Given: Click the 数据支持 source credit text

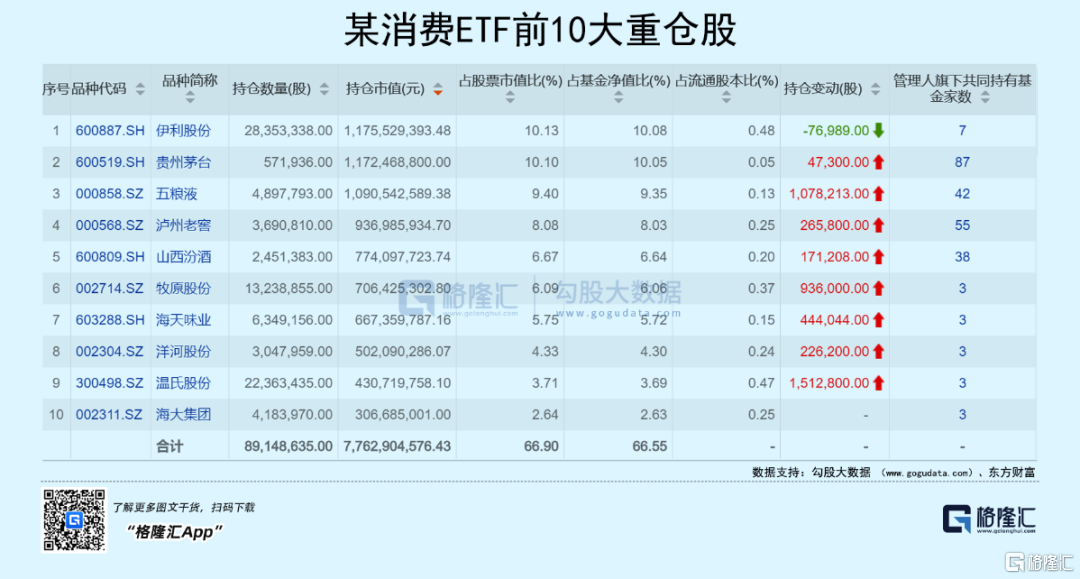Looking at the screenshot, I should point(893,473).
